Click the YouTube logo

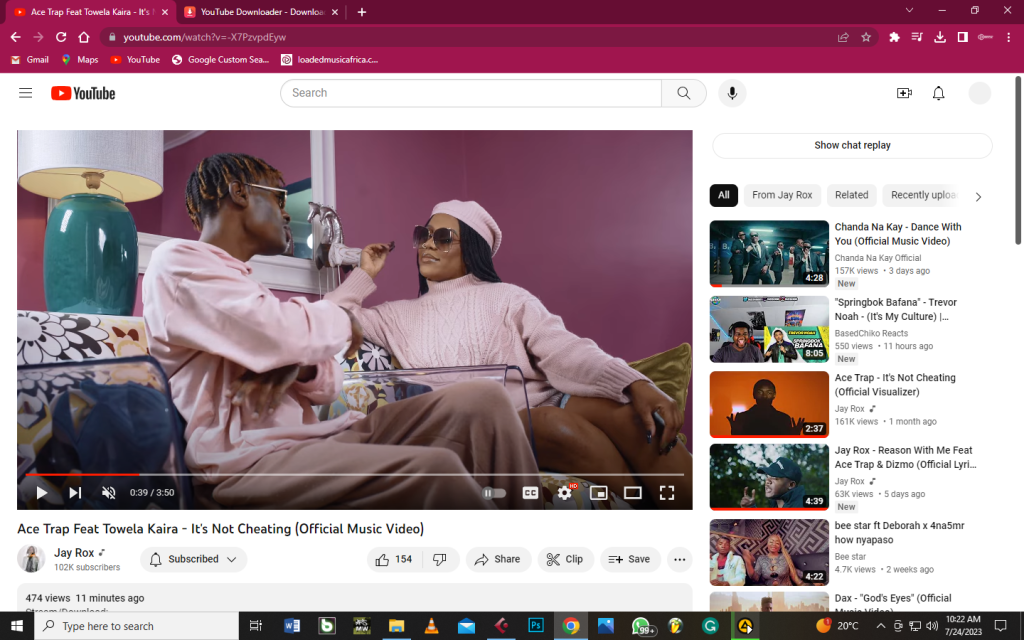tap(83, 93)
